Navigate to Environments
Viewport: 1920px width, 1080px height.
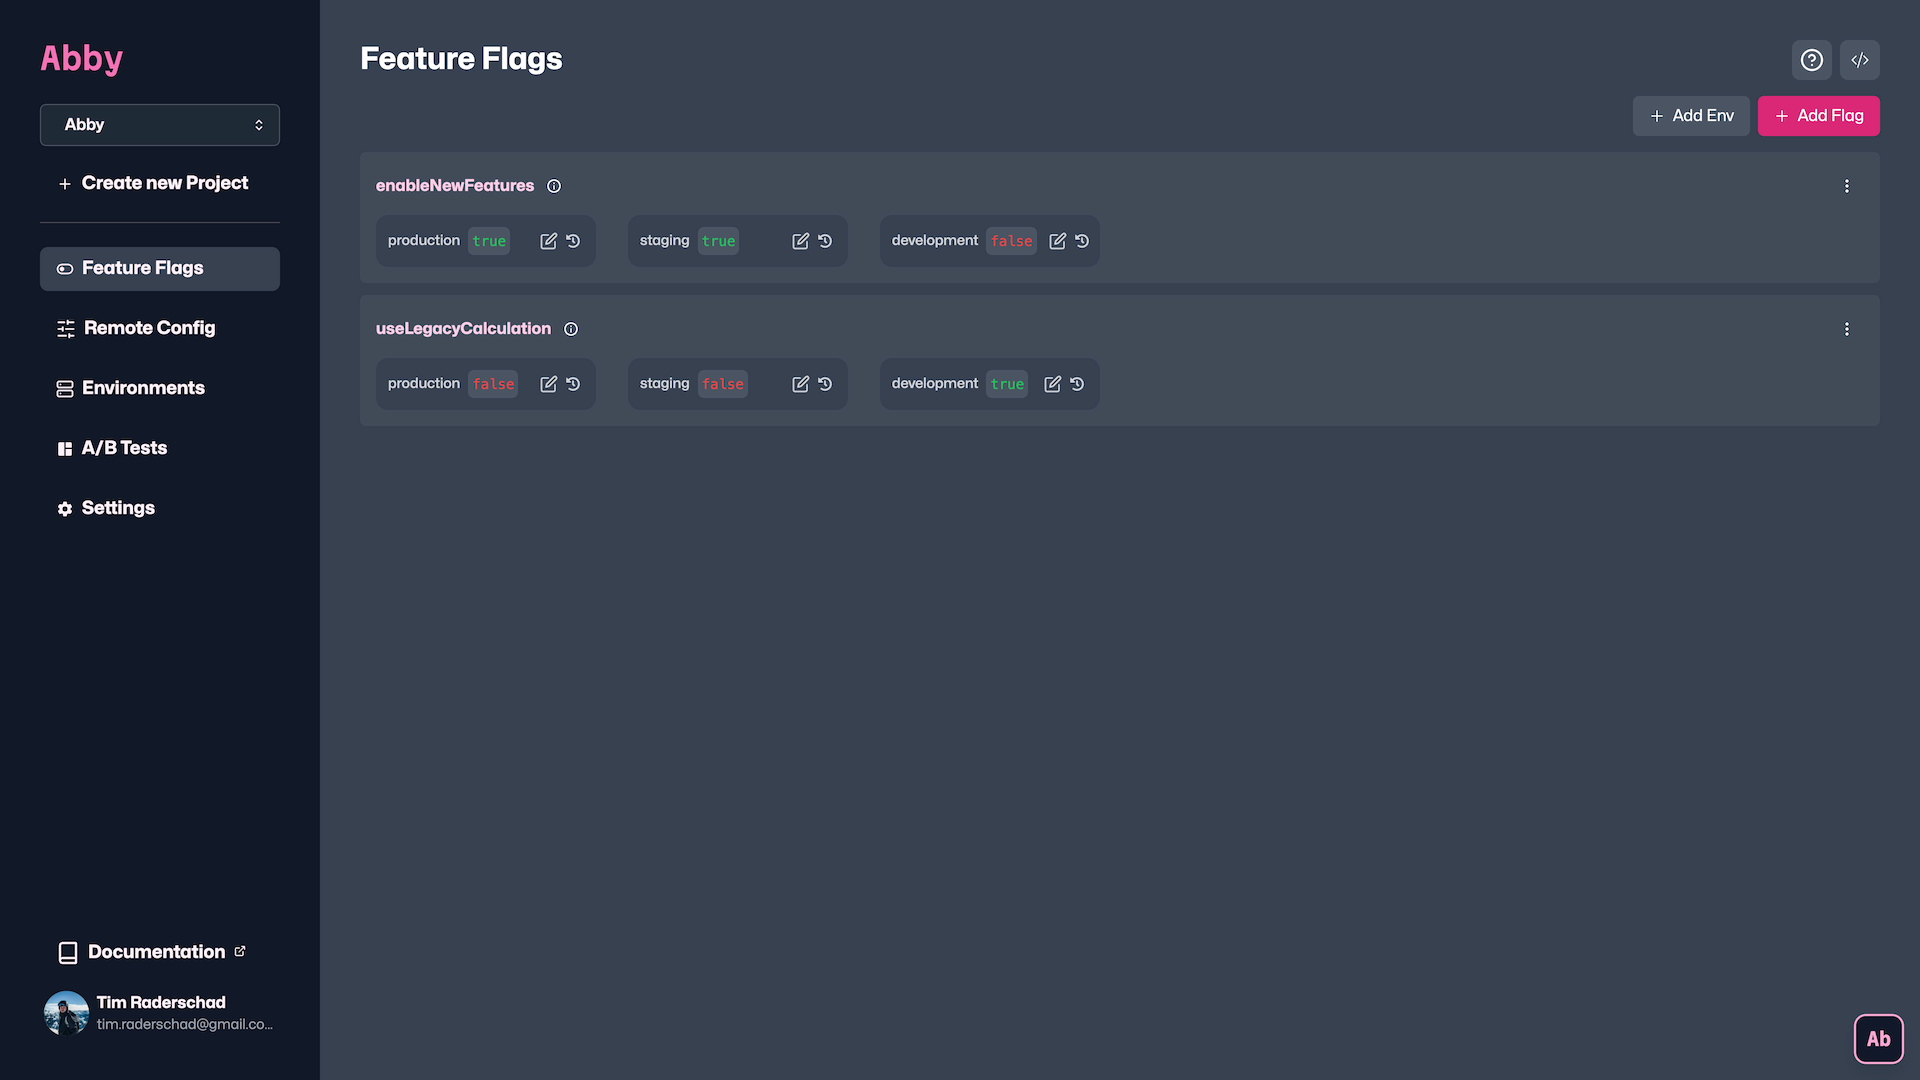click(160, 388)
